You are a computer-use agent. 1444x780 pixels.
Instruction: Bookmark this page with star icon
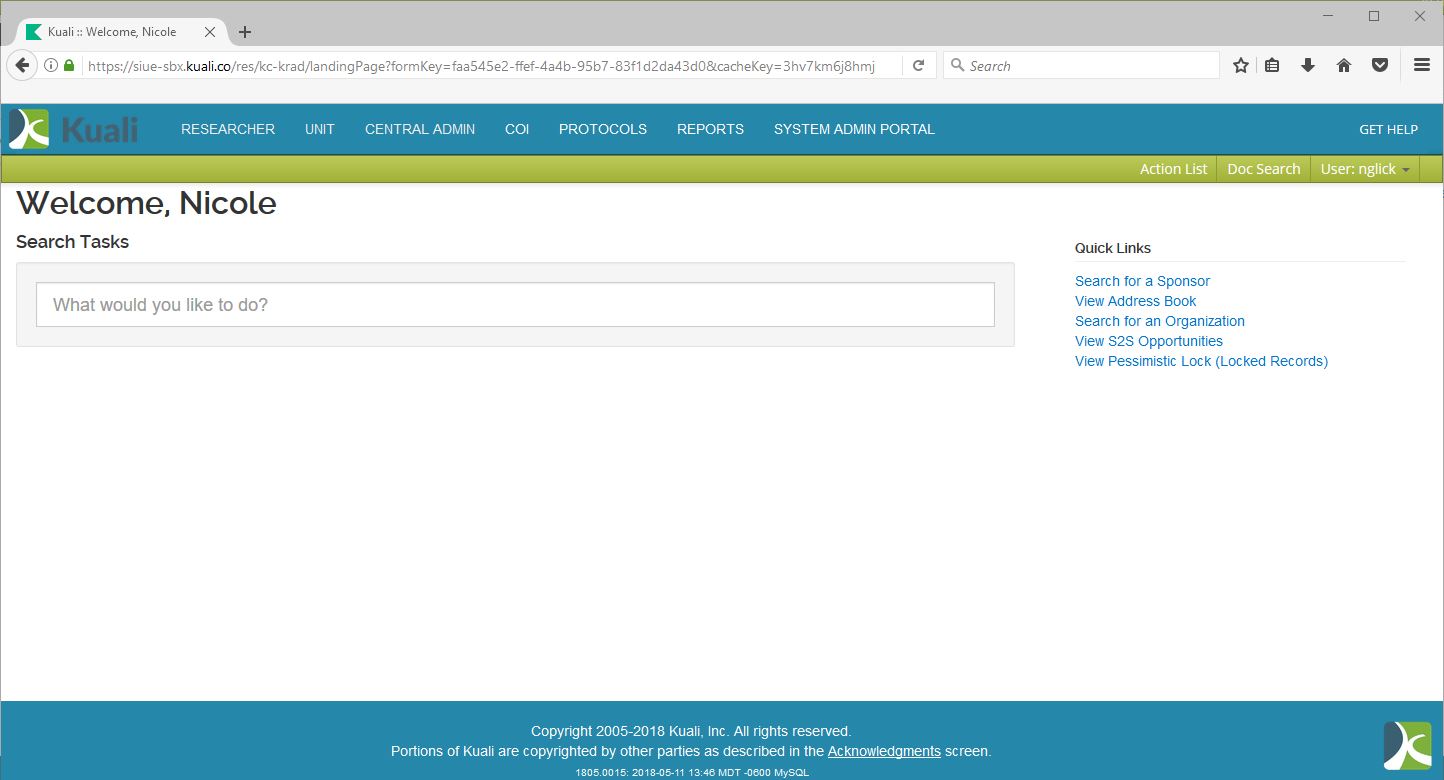point(1241,66)
